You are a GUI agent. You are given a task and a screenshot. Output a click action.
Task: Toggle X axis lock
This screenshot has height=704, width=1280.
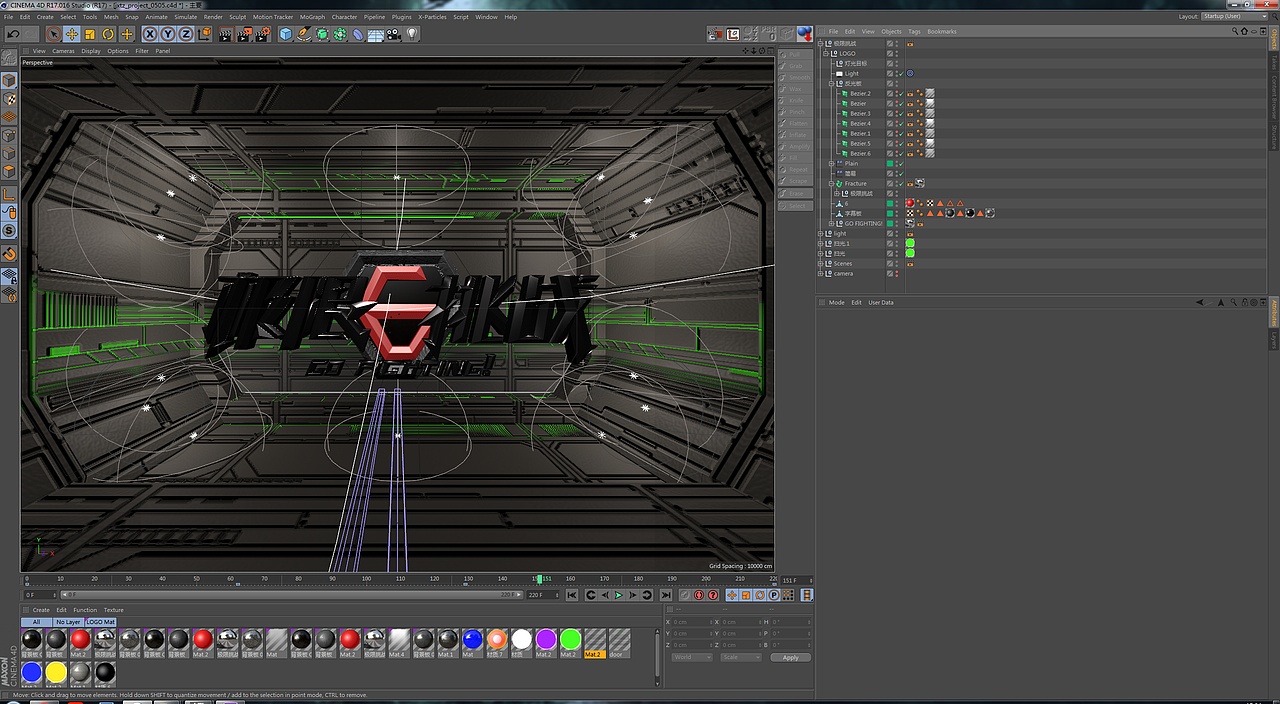click(151, 34)
